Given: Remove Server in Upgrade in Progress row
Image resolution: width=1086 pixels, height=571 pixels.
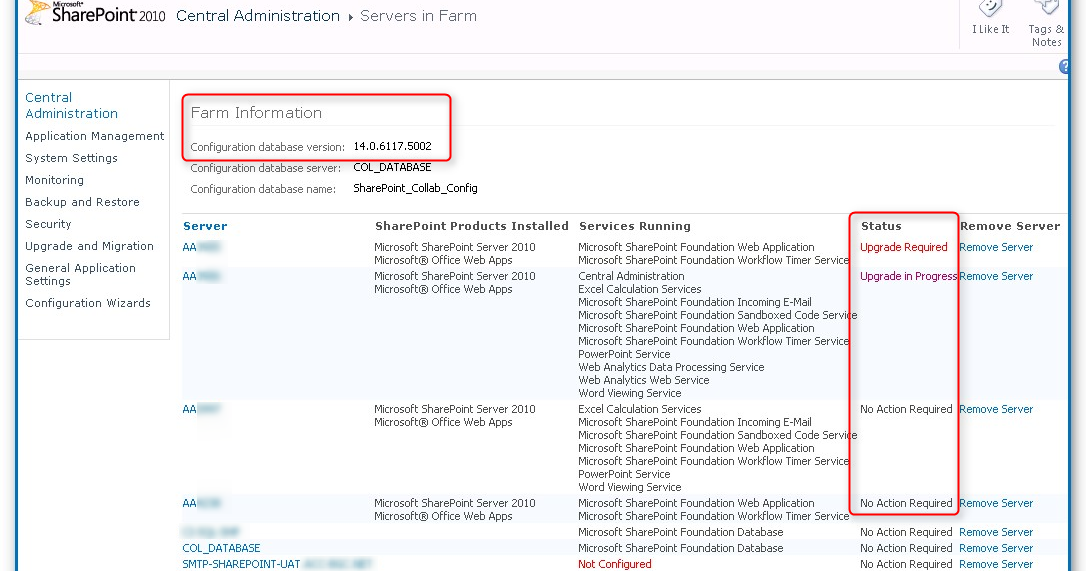Looking at the screenshot, I should 996,276.
